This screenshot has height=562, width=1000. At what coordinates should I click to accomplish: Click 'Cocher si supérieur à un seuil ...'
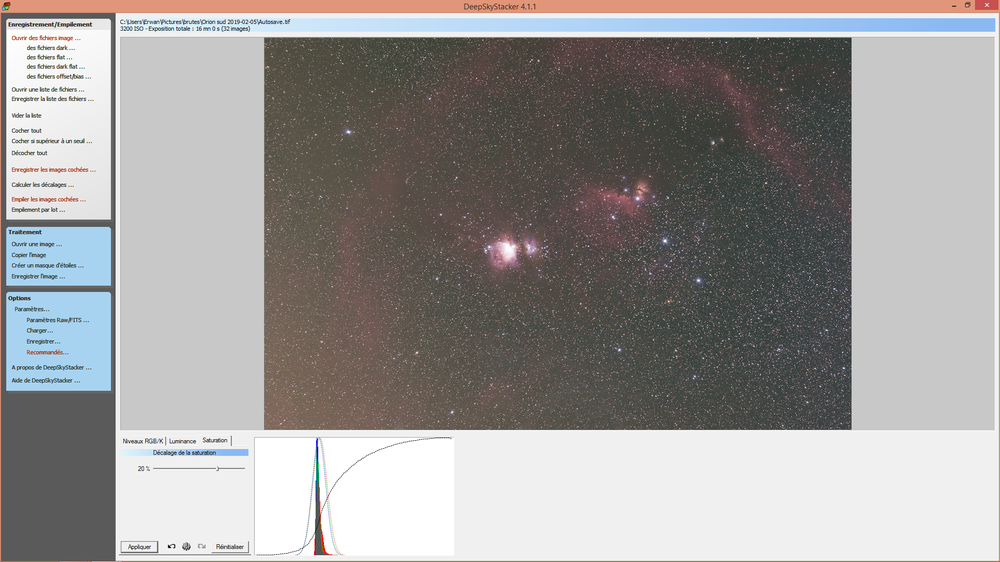[52, 141]
